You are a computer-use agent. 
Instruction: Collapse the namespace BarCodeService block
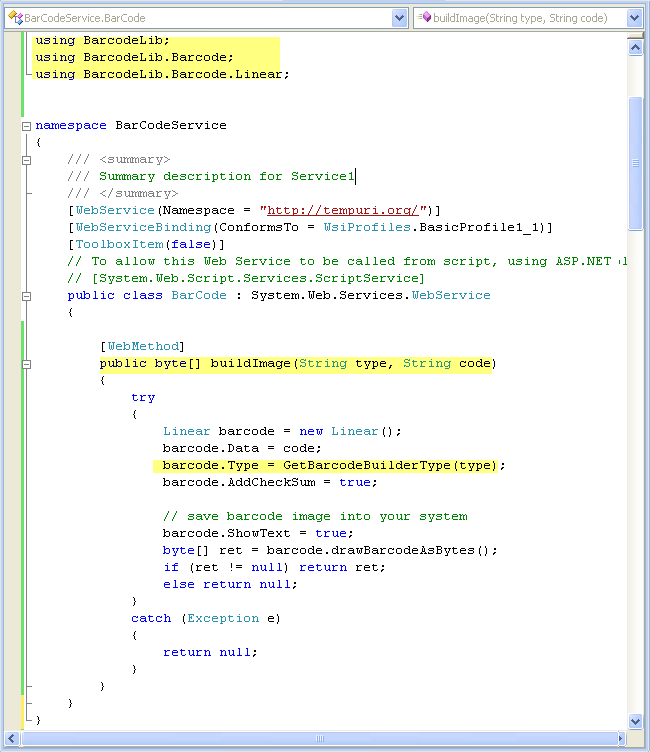[x=26, y=126]
